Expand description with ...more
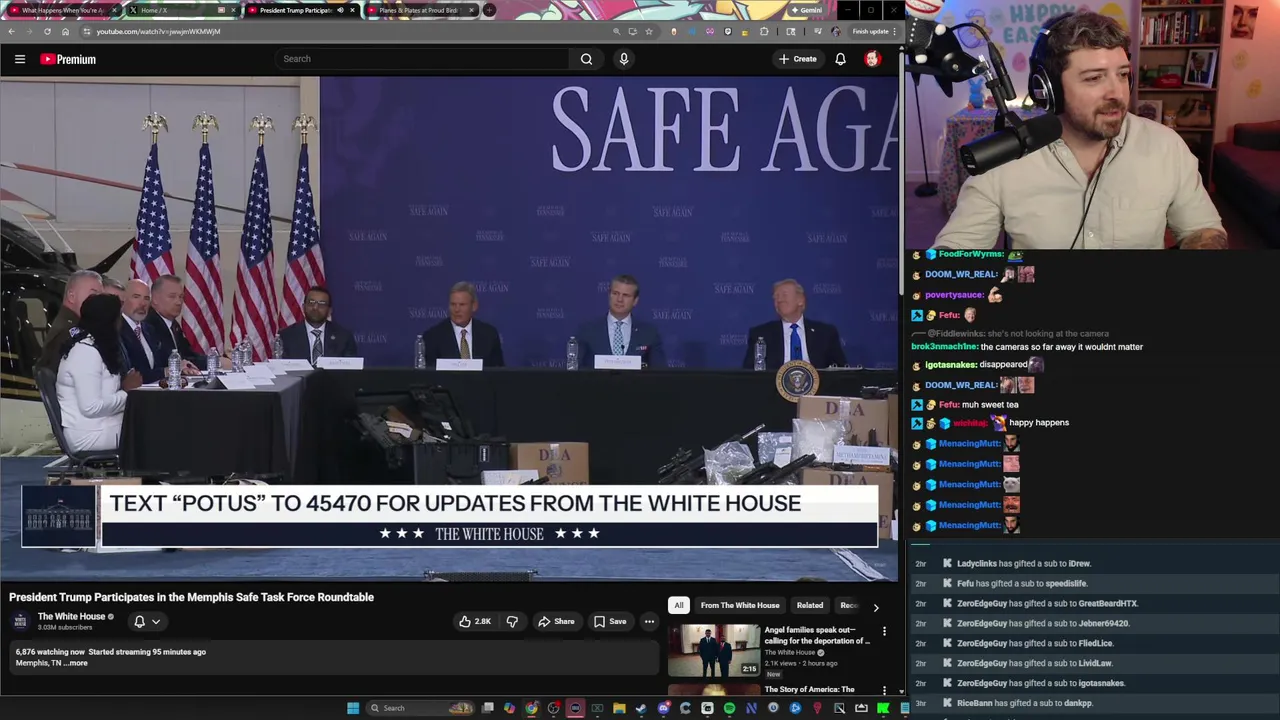The image size is (1280, 720). click(x=77, y=663)
